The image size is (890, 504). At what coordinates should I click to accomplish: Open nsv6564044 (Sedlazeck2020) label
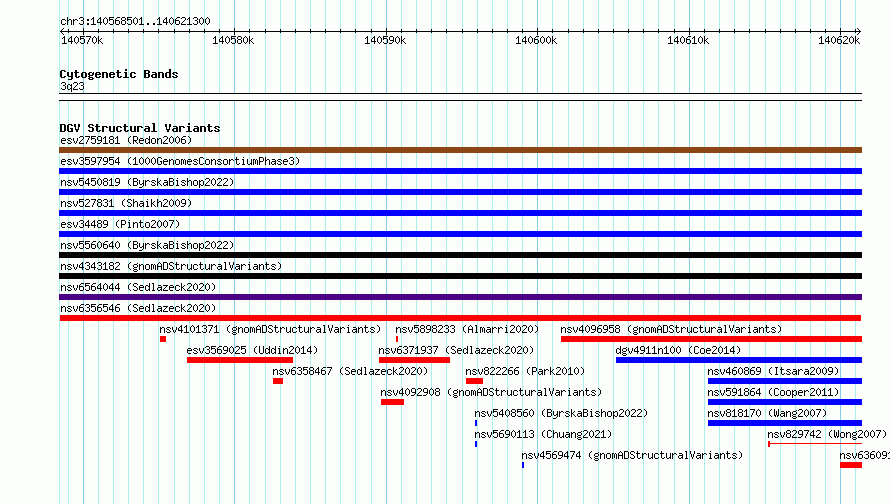138,287
